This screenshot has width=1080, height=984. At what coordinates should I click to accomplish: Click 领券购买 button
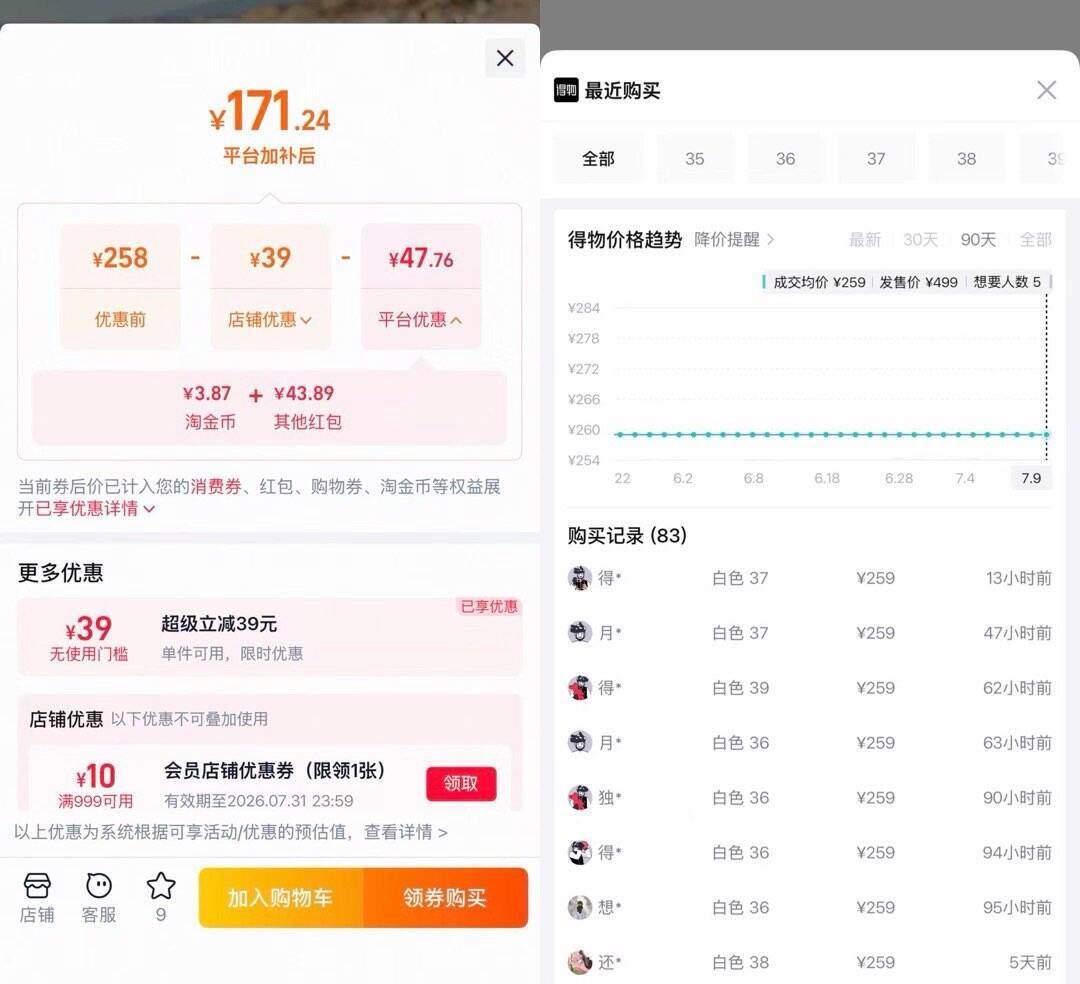[x=445, y=898]
